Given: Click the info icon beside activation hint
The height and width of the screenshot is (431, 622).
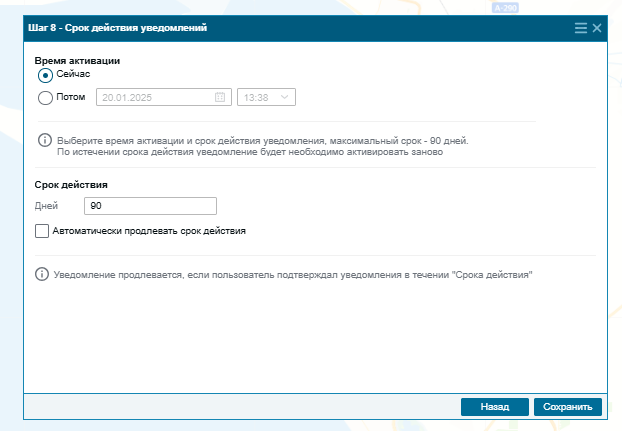Looking at the screenshot, I should tap(45, 140).
